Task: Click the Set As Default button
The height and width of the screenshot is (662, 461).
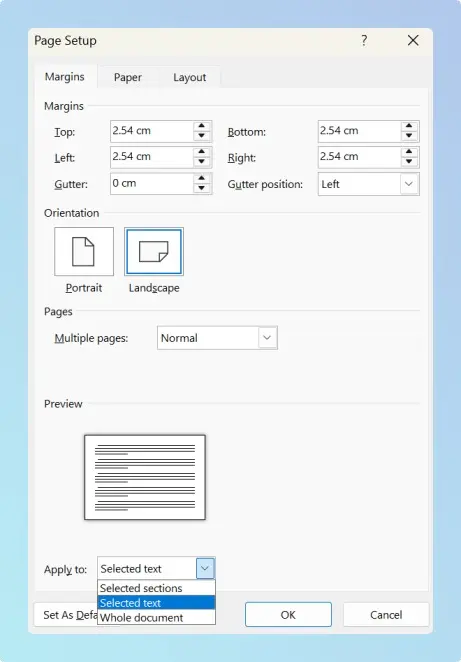Action: 65,615
